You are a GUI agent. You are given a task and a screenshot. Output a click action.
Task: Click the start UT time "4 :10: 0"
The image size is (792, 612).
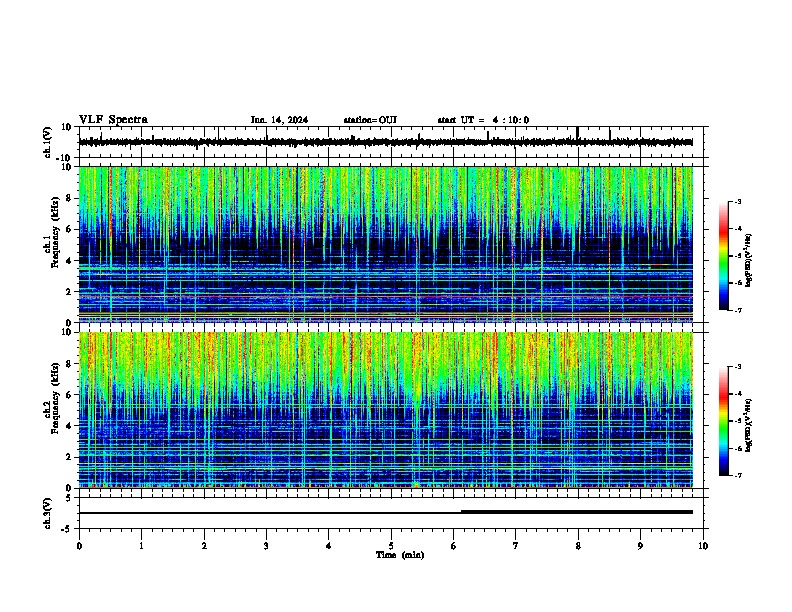click(511, 120)
